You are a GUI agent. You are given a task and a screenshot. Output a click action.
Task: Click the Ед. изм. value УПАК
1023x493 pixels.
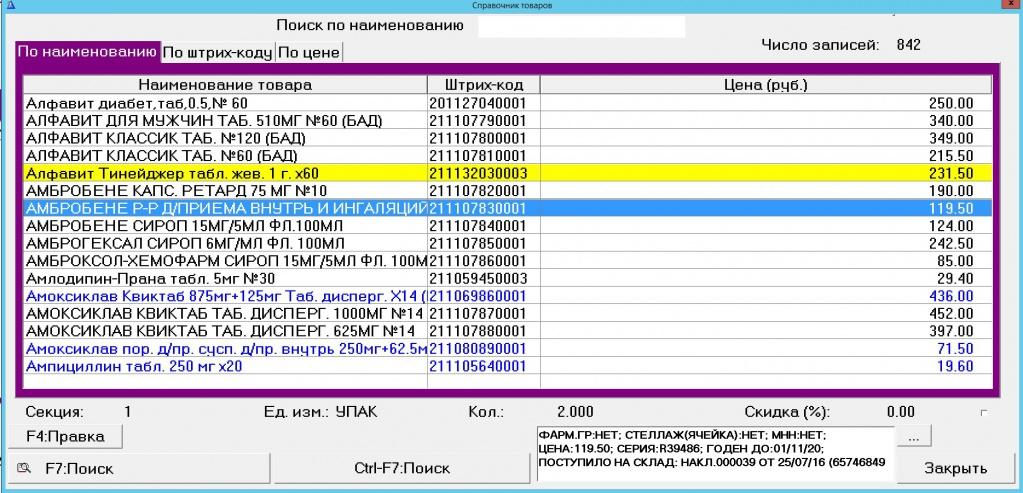(356, 412)
